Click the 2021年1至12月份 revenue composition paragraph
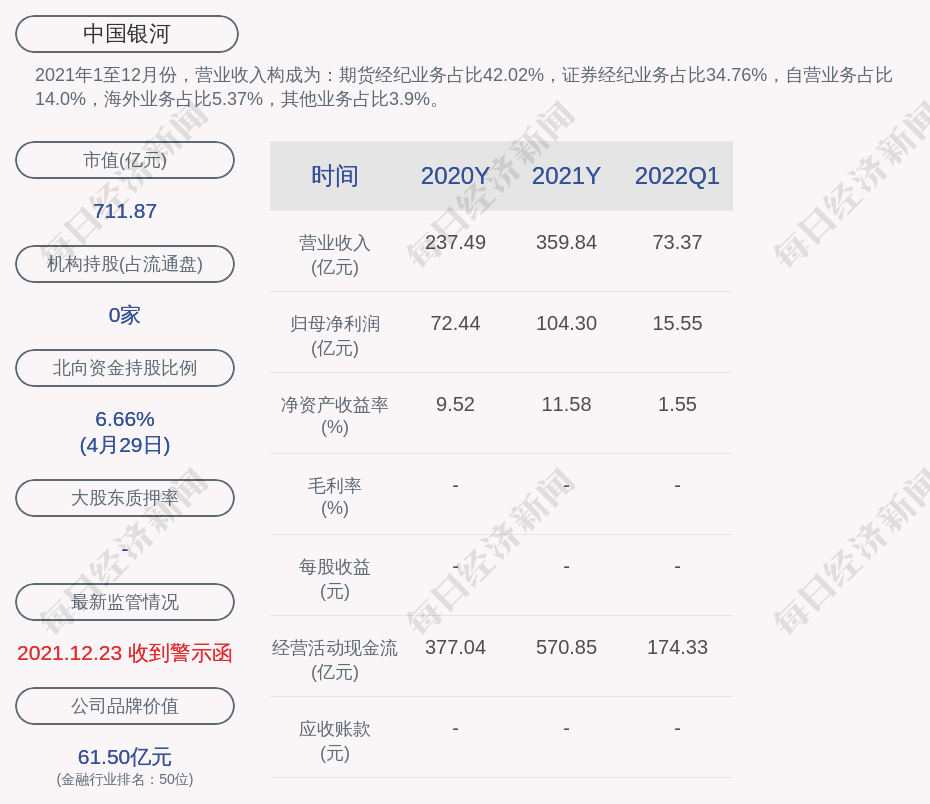The image size is (930, 804). pos(464,87)
